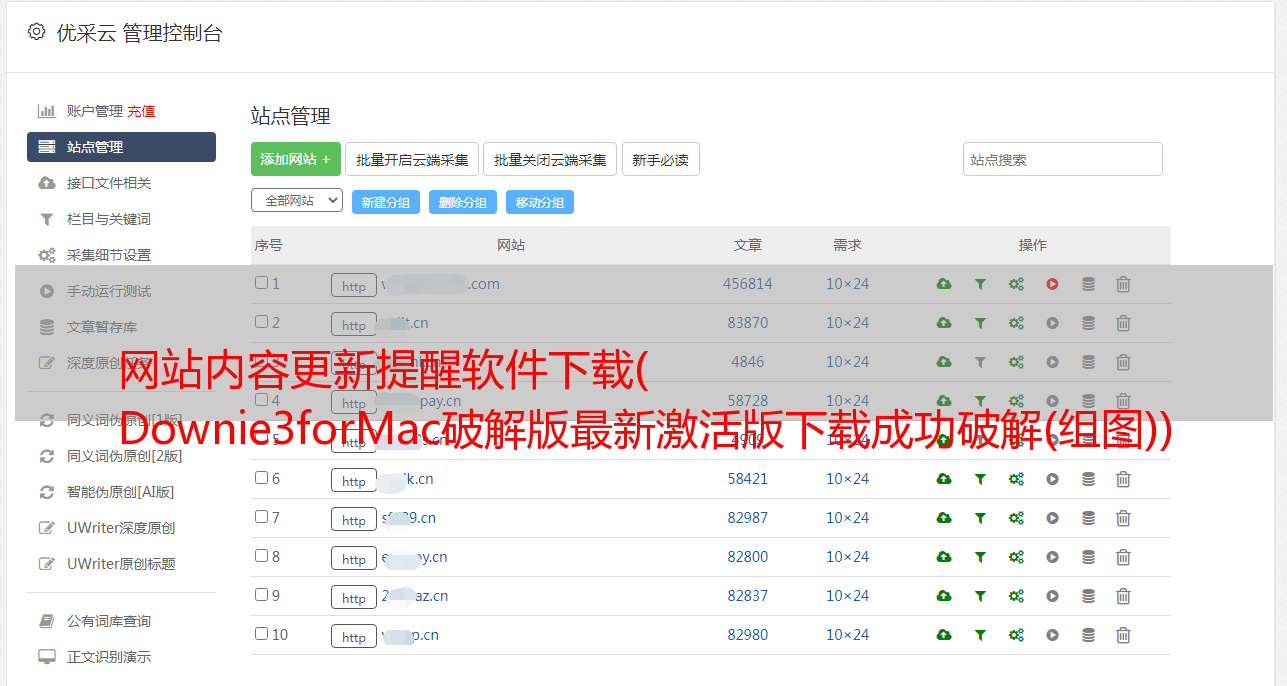Click filter icon in row with 456814 articles
This screenshot has width=1287, height=686.
(x=980, y=284)
